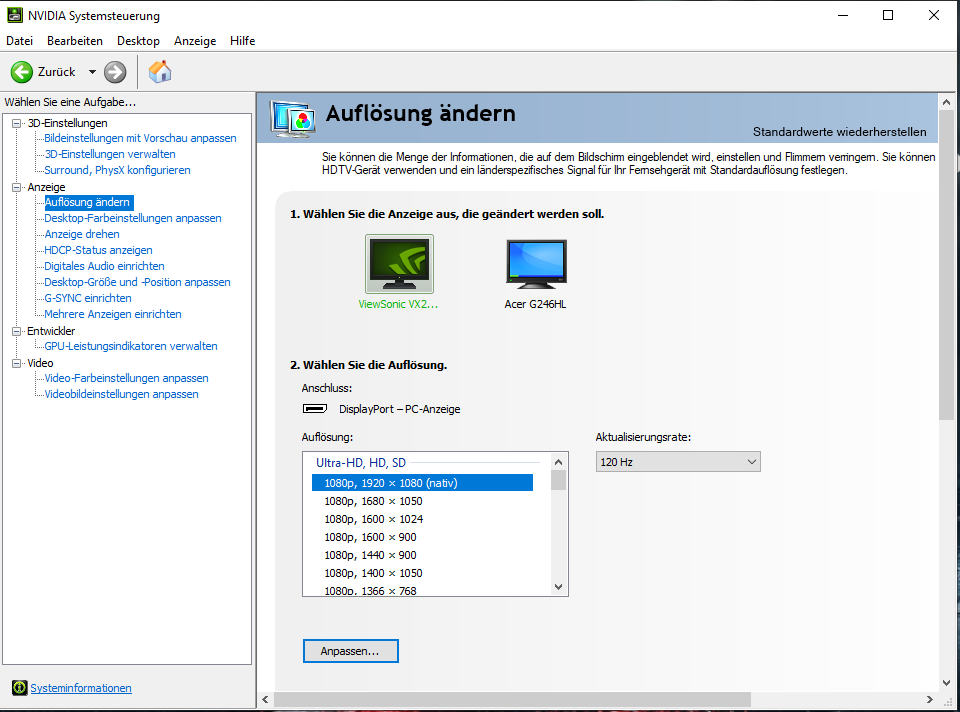Screen dimensions: 960x712
Task: Open G-SYNC einrichten
Action: tap(88, 298)
